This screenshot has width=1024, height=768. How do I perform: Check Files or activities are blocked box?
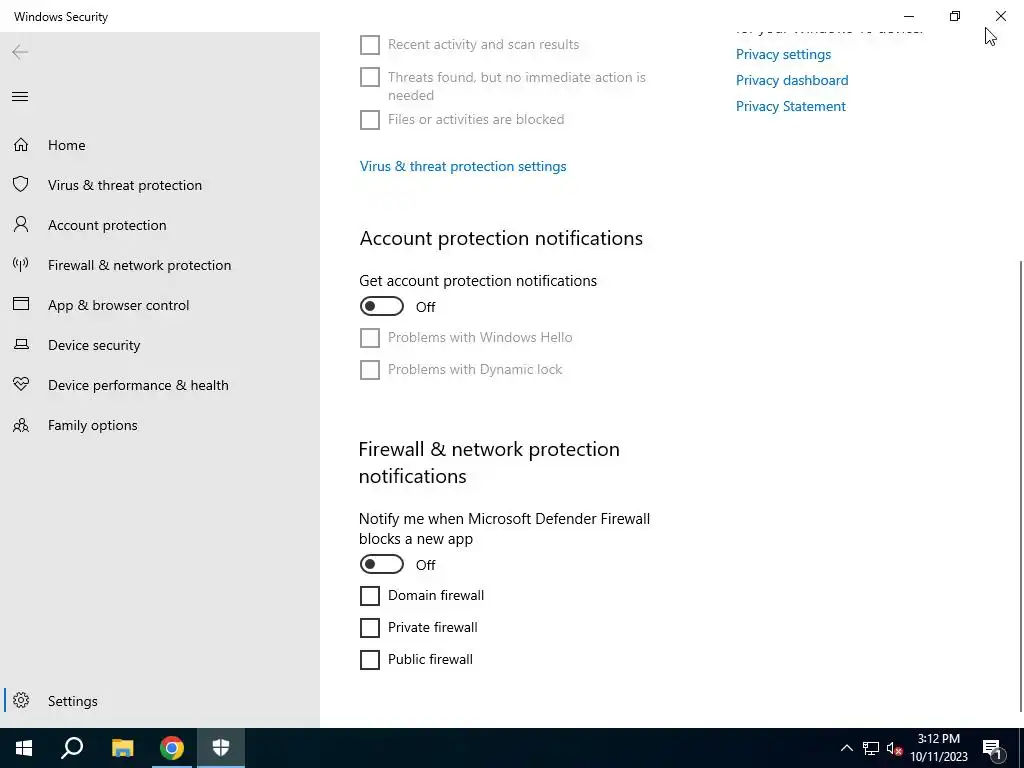[x=370, y=120]
